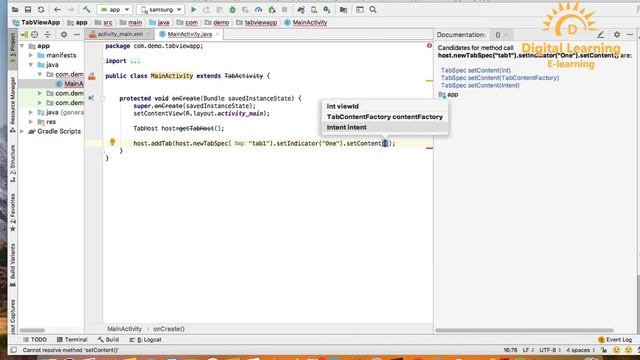Open the Build tool window
Image resolution: width=640 pixels, height=360 pixels.
point(108,340)
